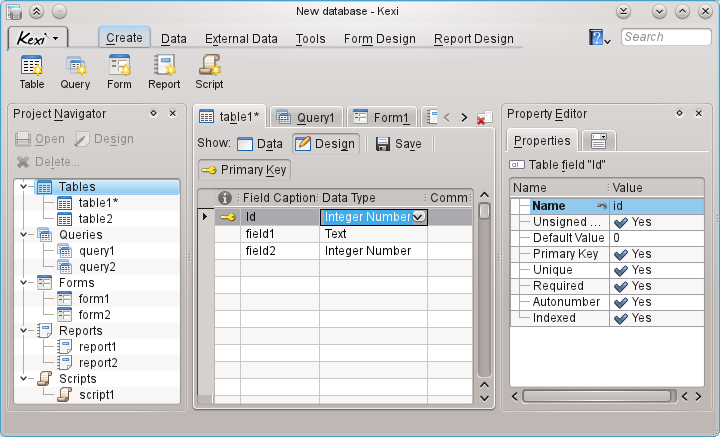Switch to Data view mode
Image resolution: width=720 pixels, height=437 pixels.
(260, 144)
